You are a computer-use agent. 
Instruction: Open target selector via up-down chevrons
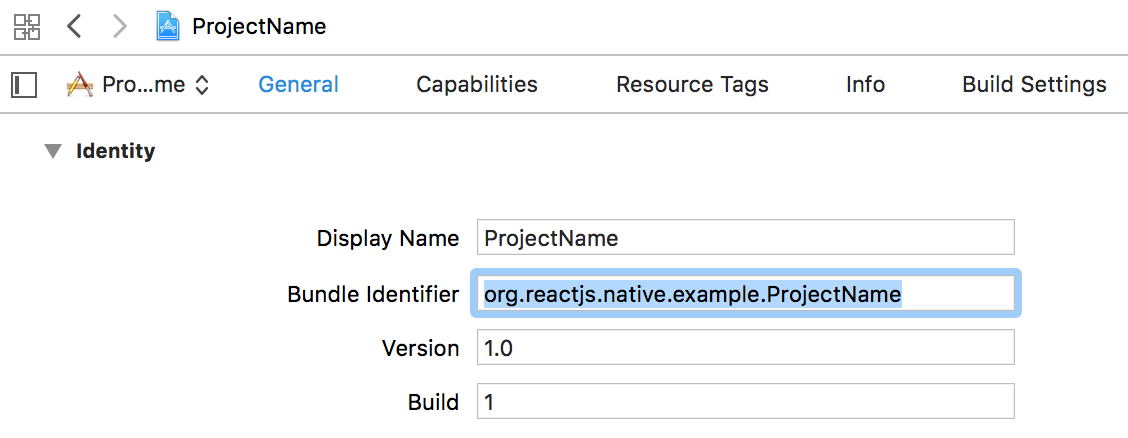click(x=202, y=85)
